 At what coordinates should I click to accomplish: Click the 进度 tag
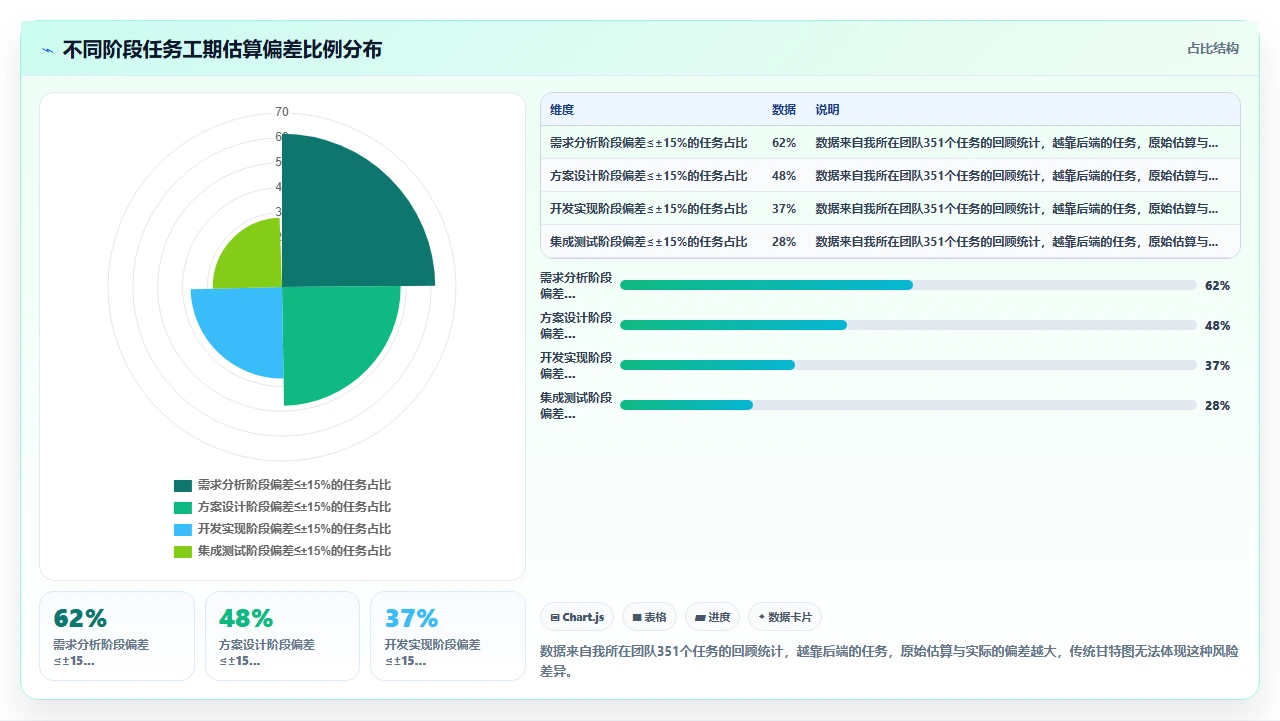[712, 617]
